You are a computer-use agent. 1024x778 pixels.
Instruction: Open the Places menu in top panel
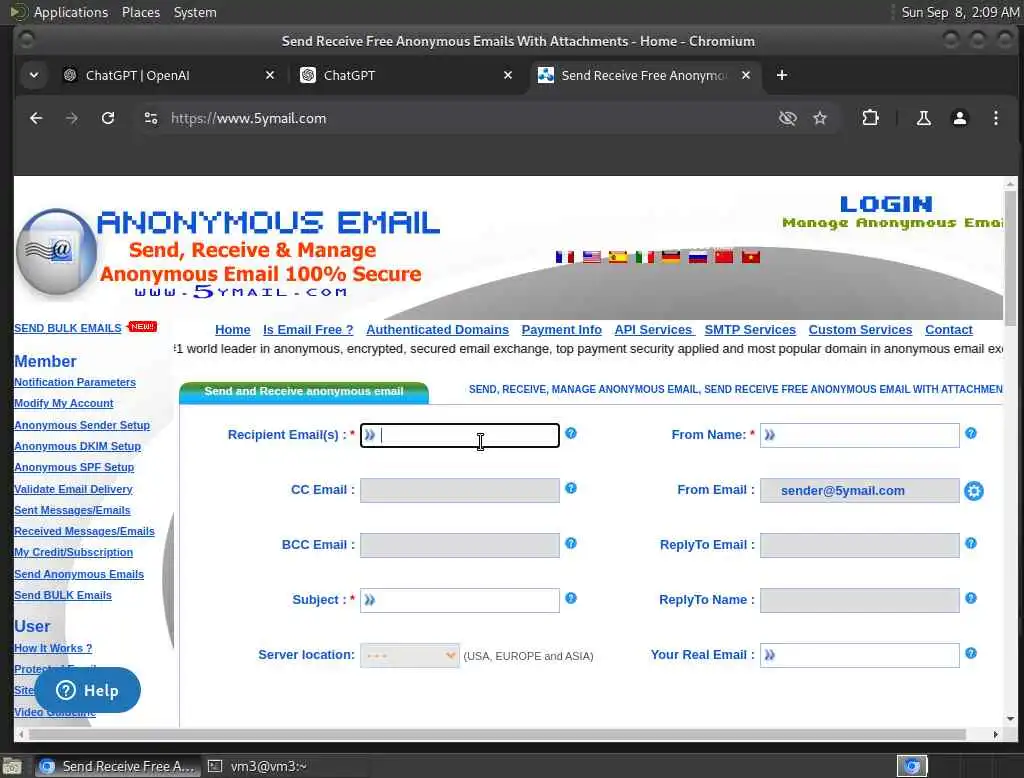(141, 12)
